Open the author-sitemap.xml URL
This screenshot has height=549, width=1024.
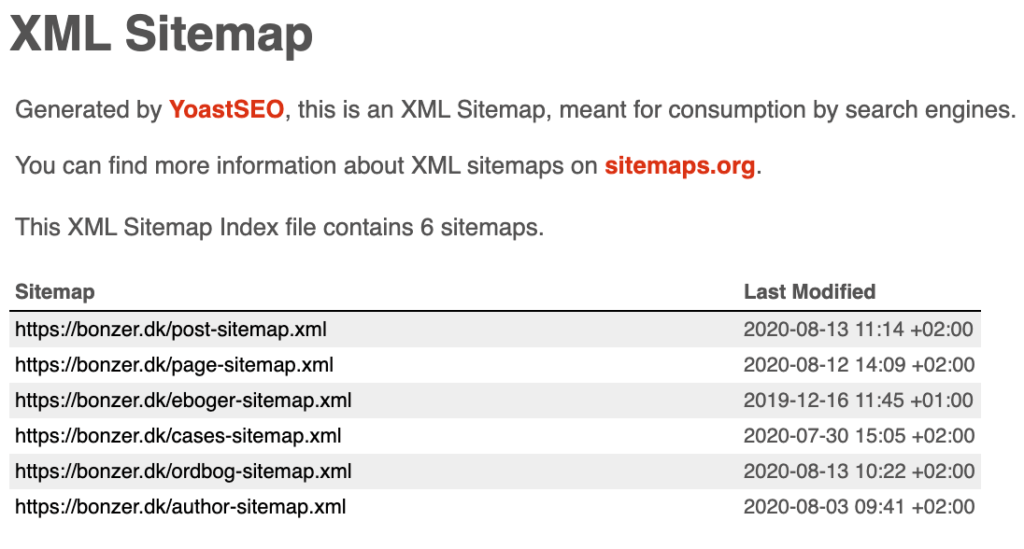point(181,507)
